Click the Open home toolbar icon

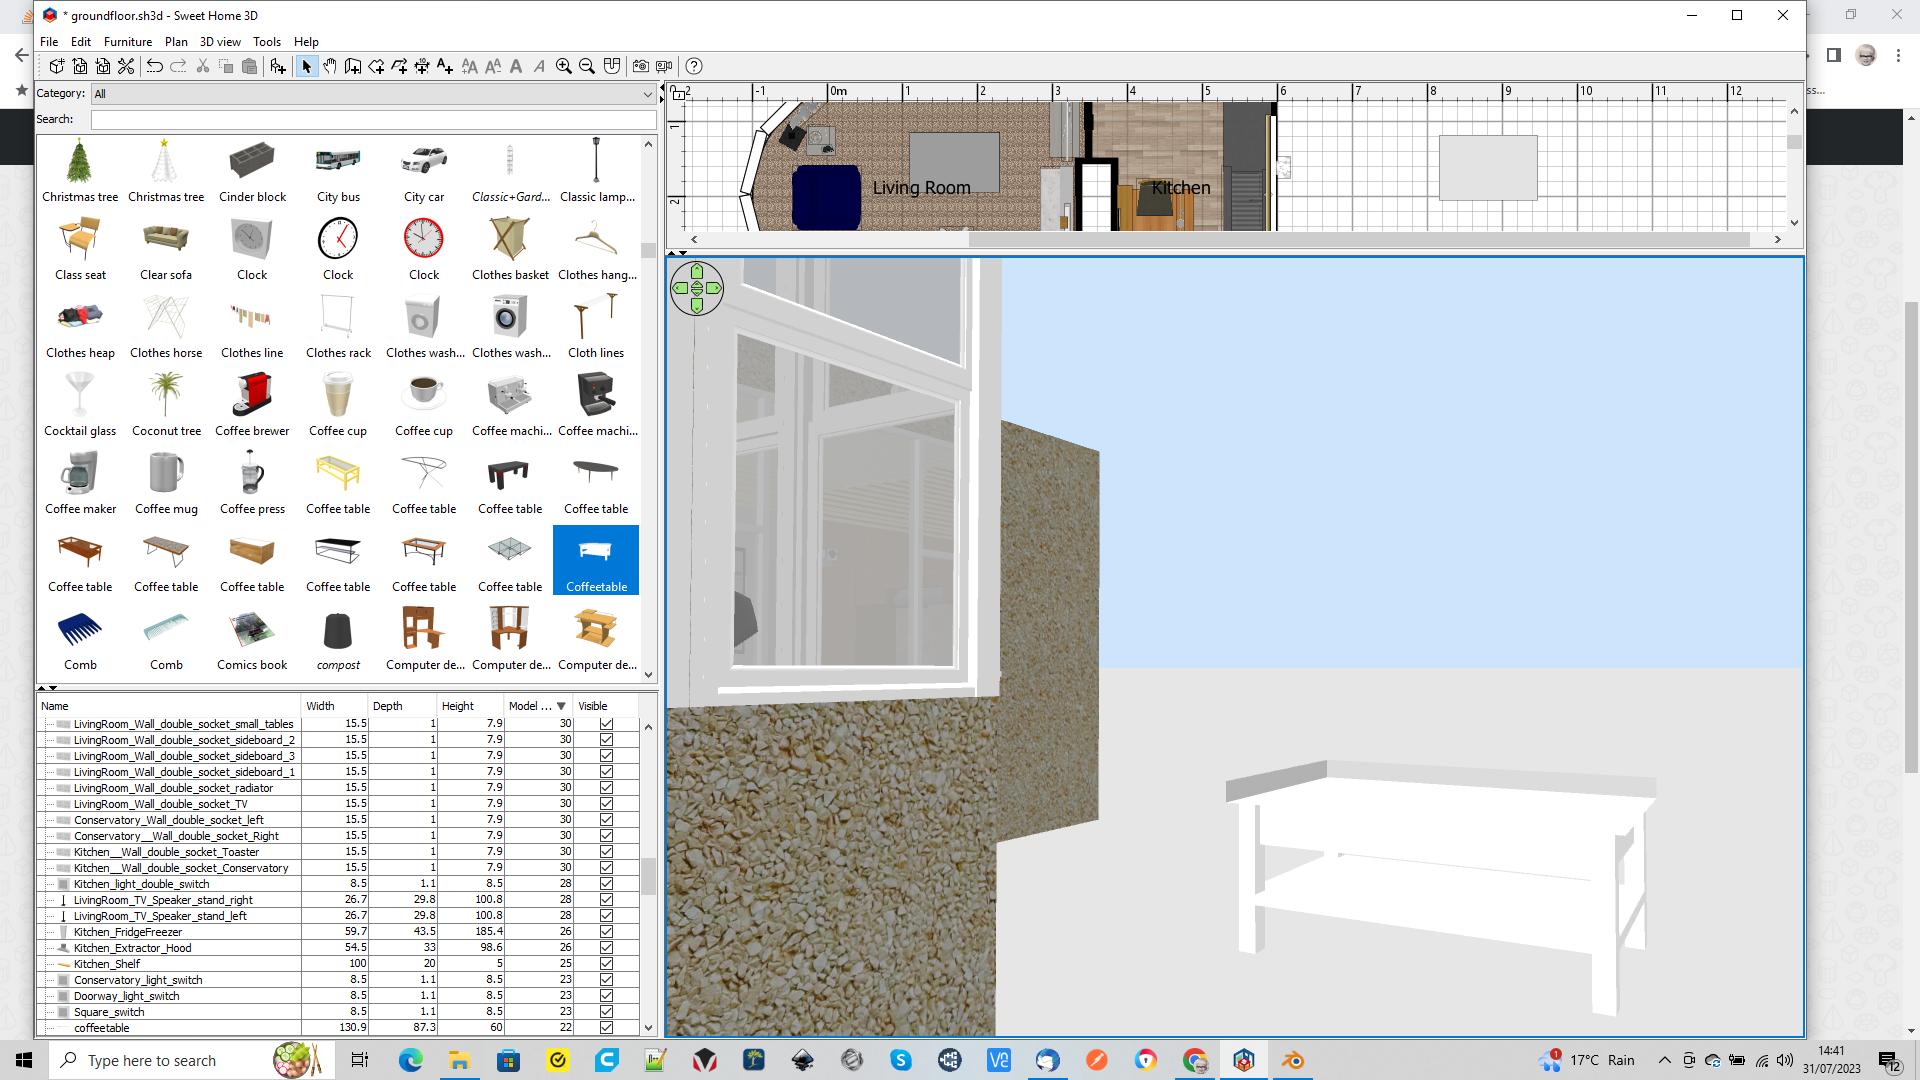tap(80, 66)
